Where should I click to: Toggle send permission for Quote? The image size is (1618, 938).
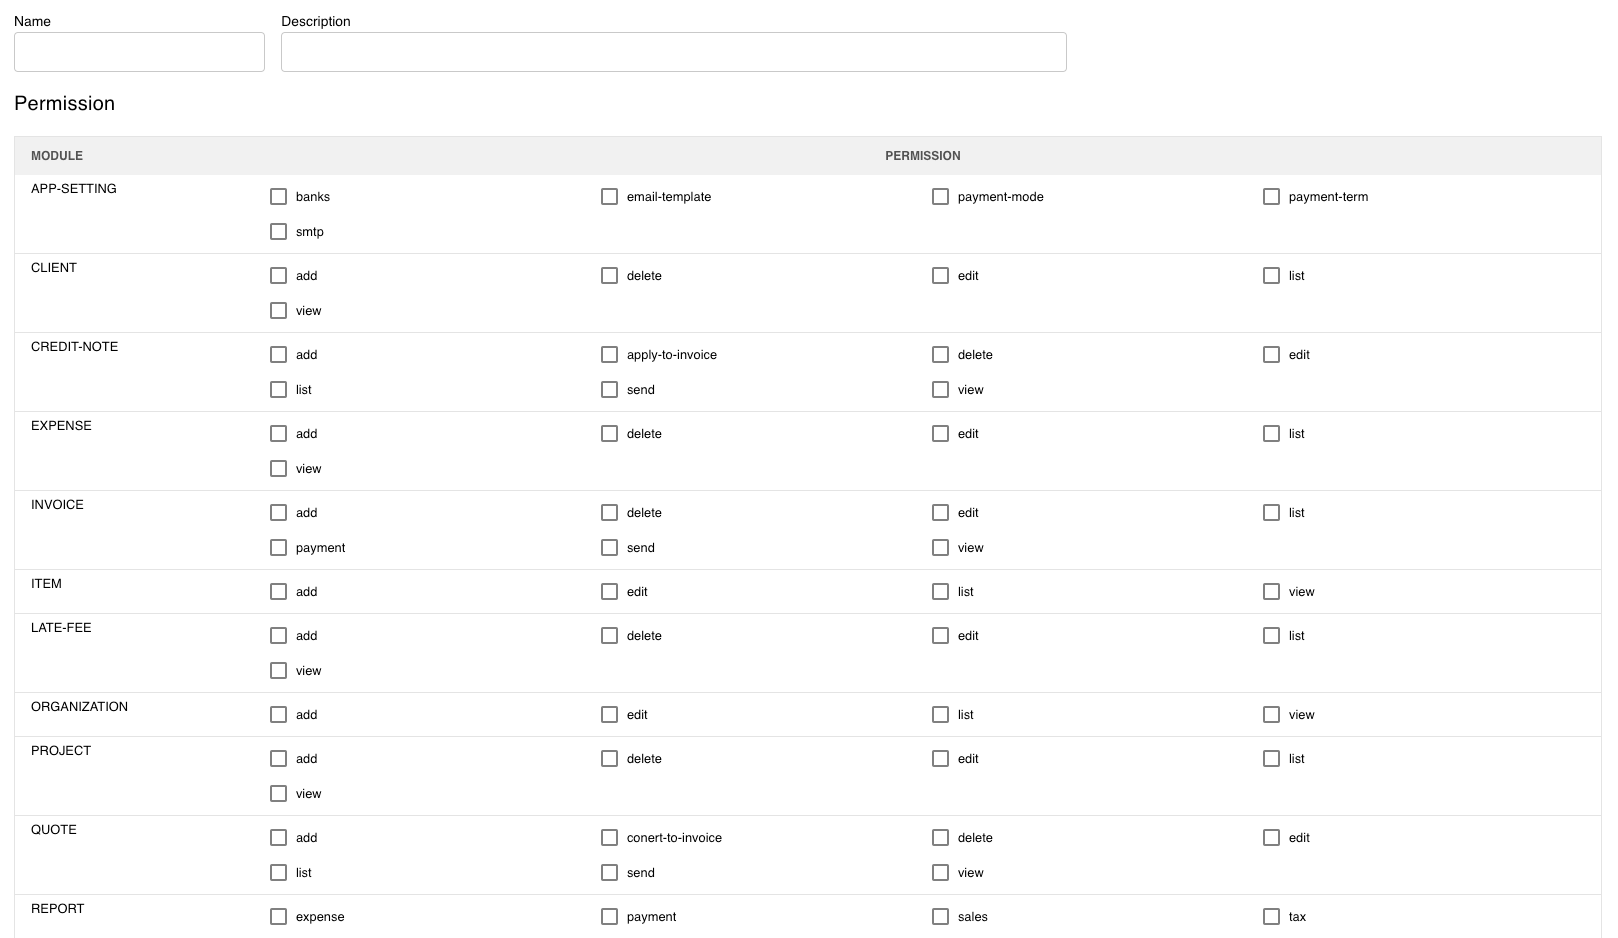point(610,873)
